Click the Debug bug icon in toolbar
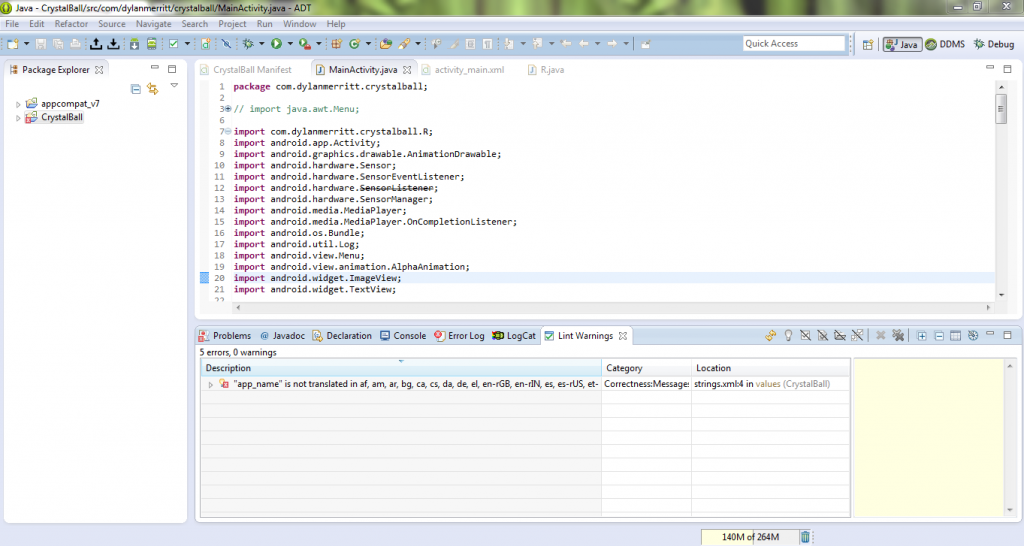This screenshot has height=546, width=1024. (x=248, y=44)
